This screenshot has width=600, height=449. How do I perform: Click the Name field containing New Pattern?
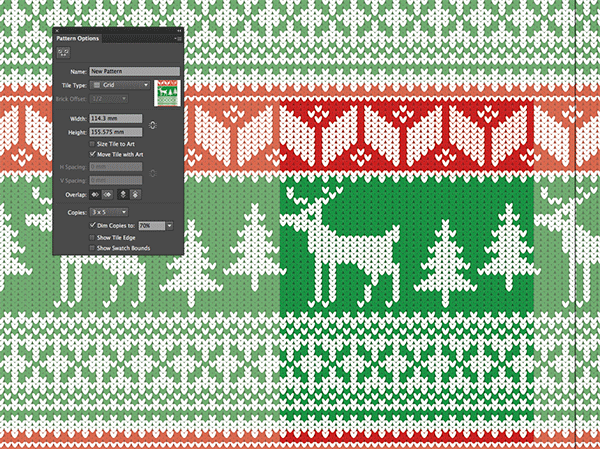coord(135,71)
